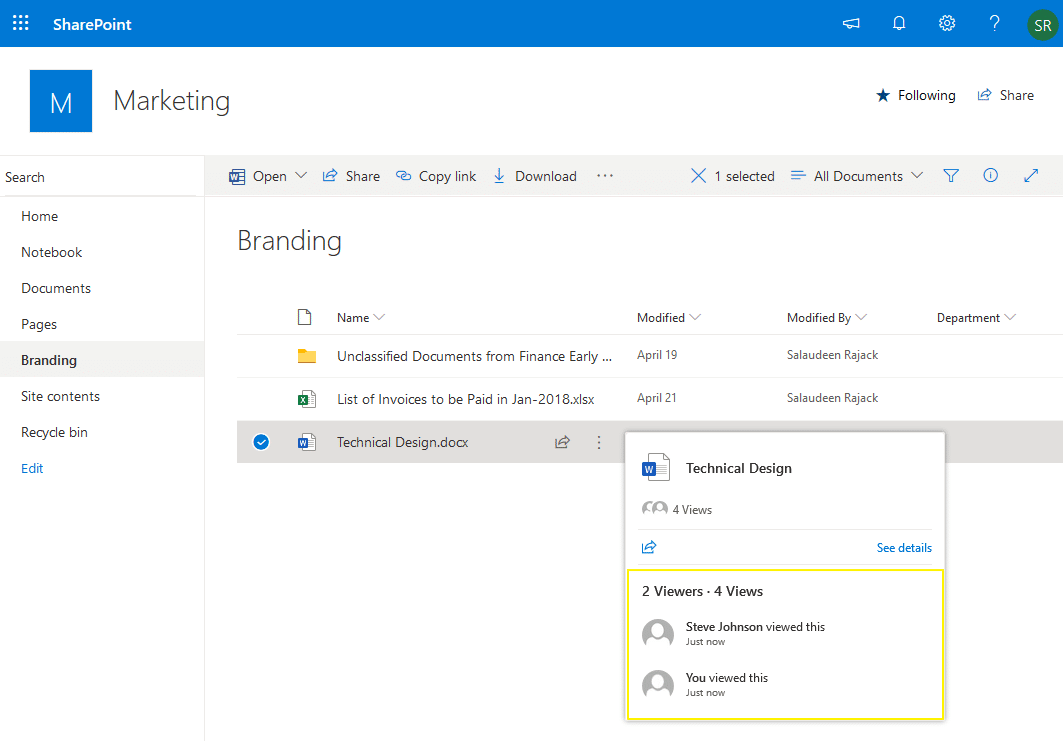The height and width of the screenshot is (741, 1063).
Task: Open Technical Design row vertical ellipsis
Action: [x=599, y=442]
